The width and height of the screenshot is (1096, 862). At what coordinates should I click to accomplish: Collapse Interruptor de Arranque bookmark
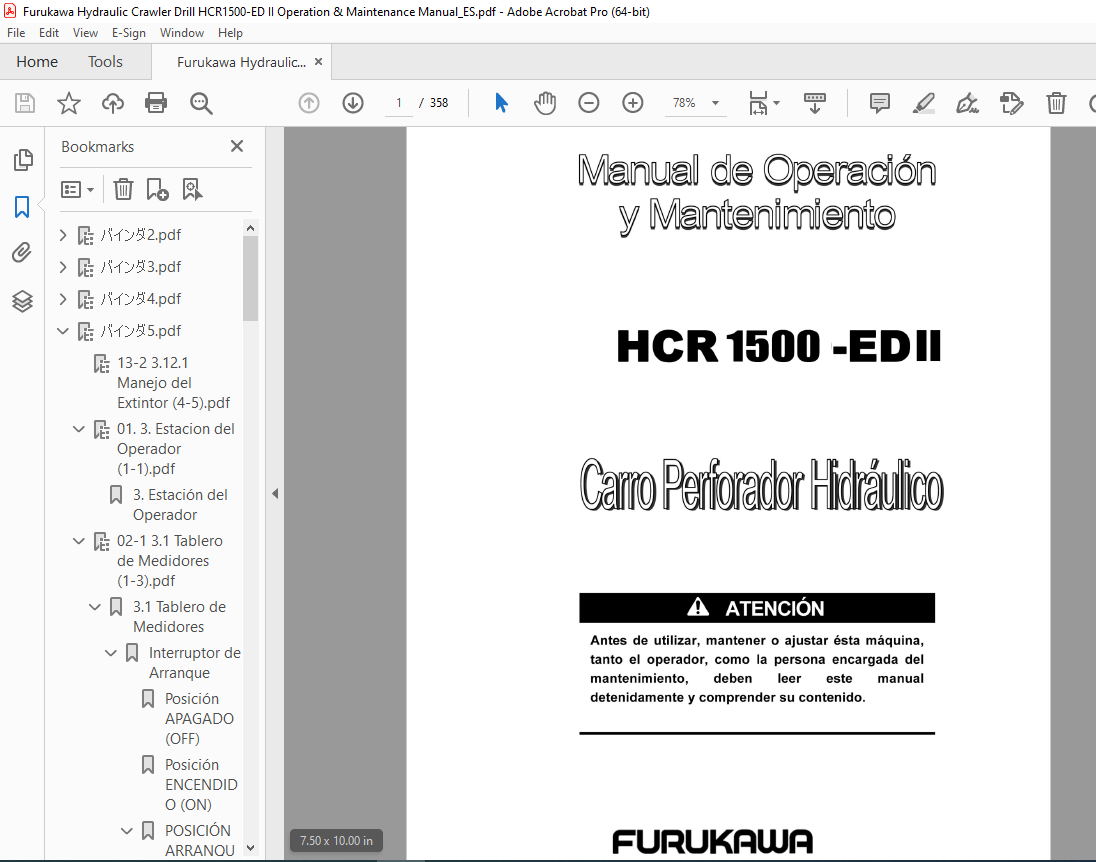tap(111, 653)
